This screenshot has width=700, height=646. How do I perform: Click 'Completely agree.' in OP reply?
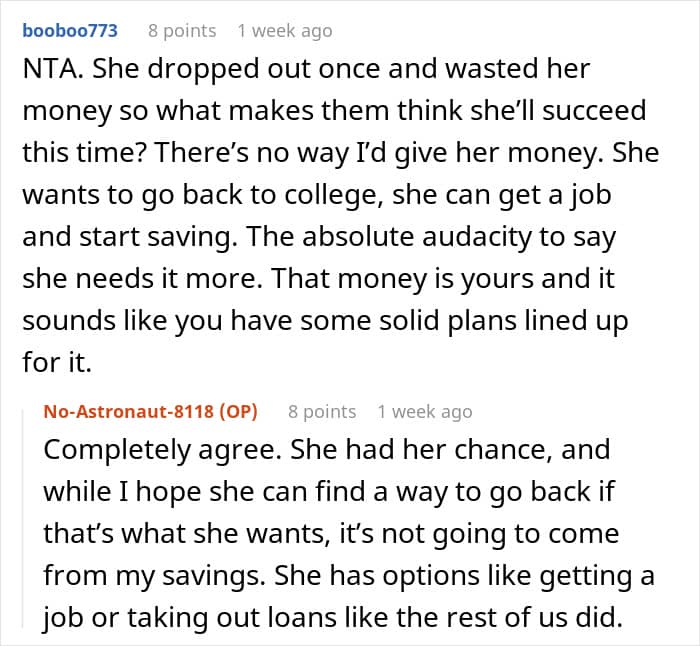(162, 450)
